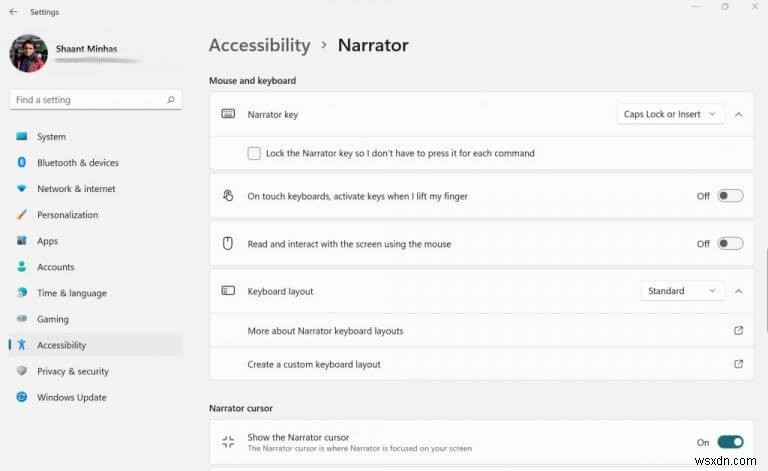Click the search magnifier icon
The height and width of the screenshot is (471, 768).
(x=171, y=100)
